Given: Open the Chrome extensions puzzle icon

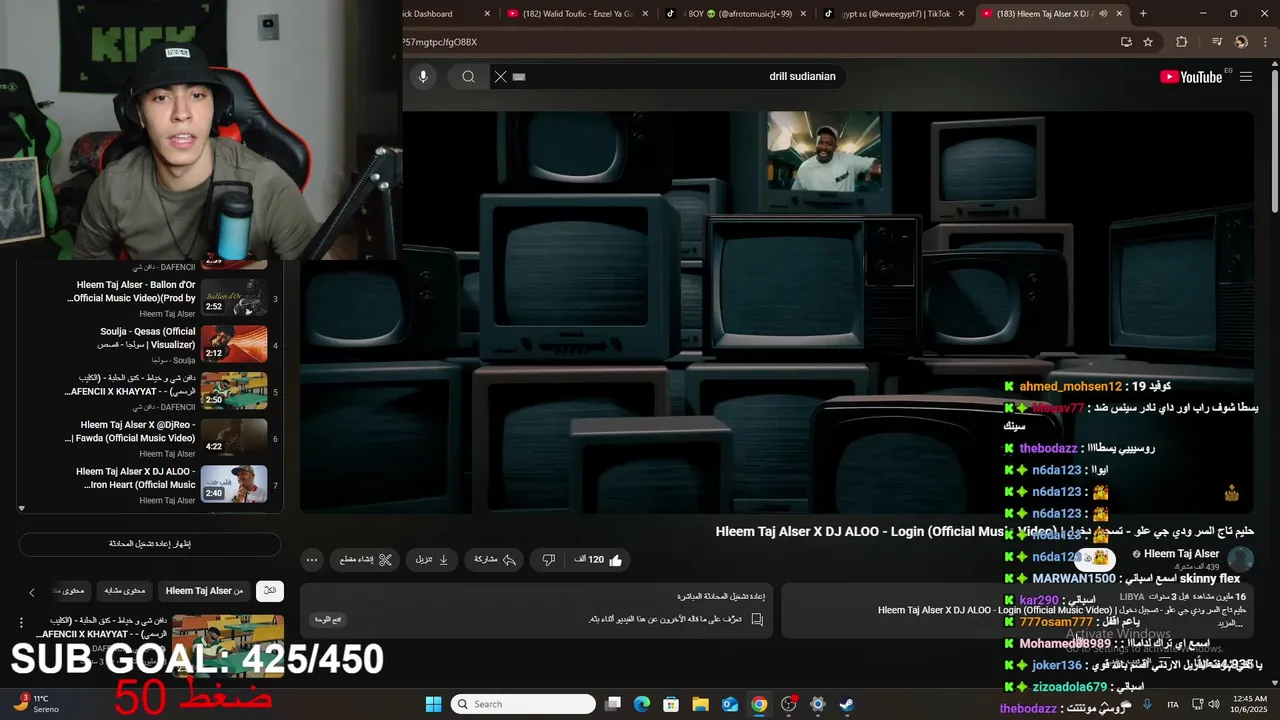Looking at the screenshot, I should [1182, 42].
